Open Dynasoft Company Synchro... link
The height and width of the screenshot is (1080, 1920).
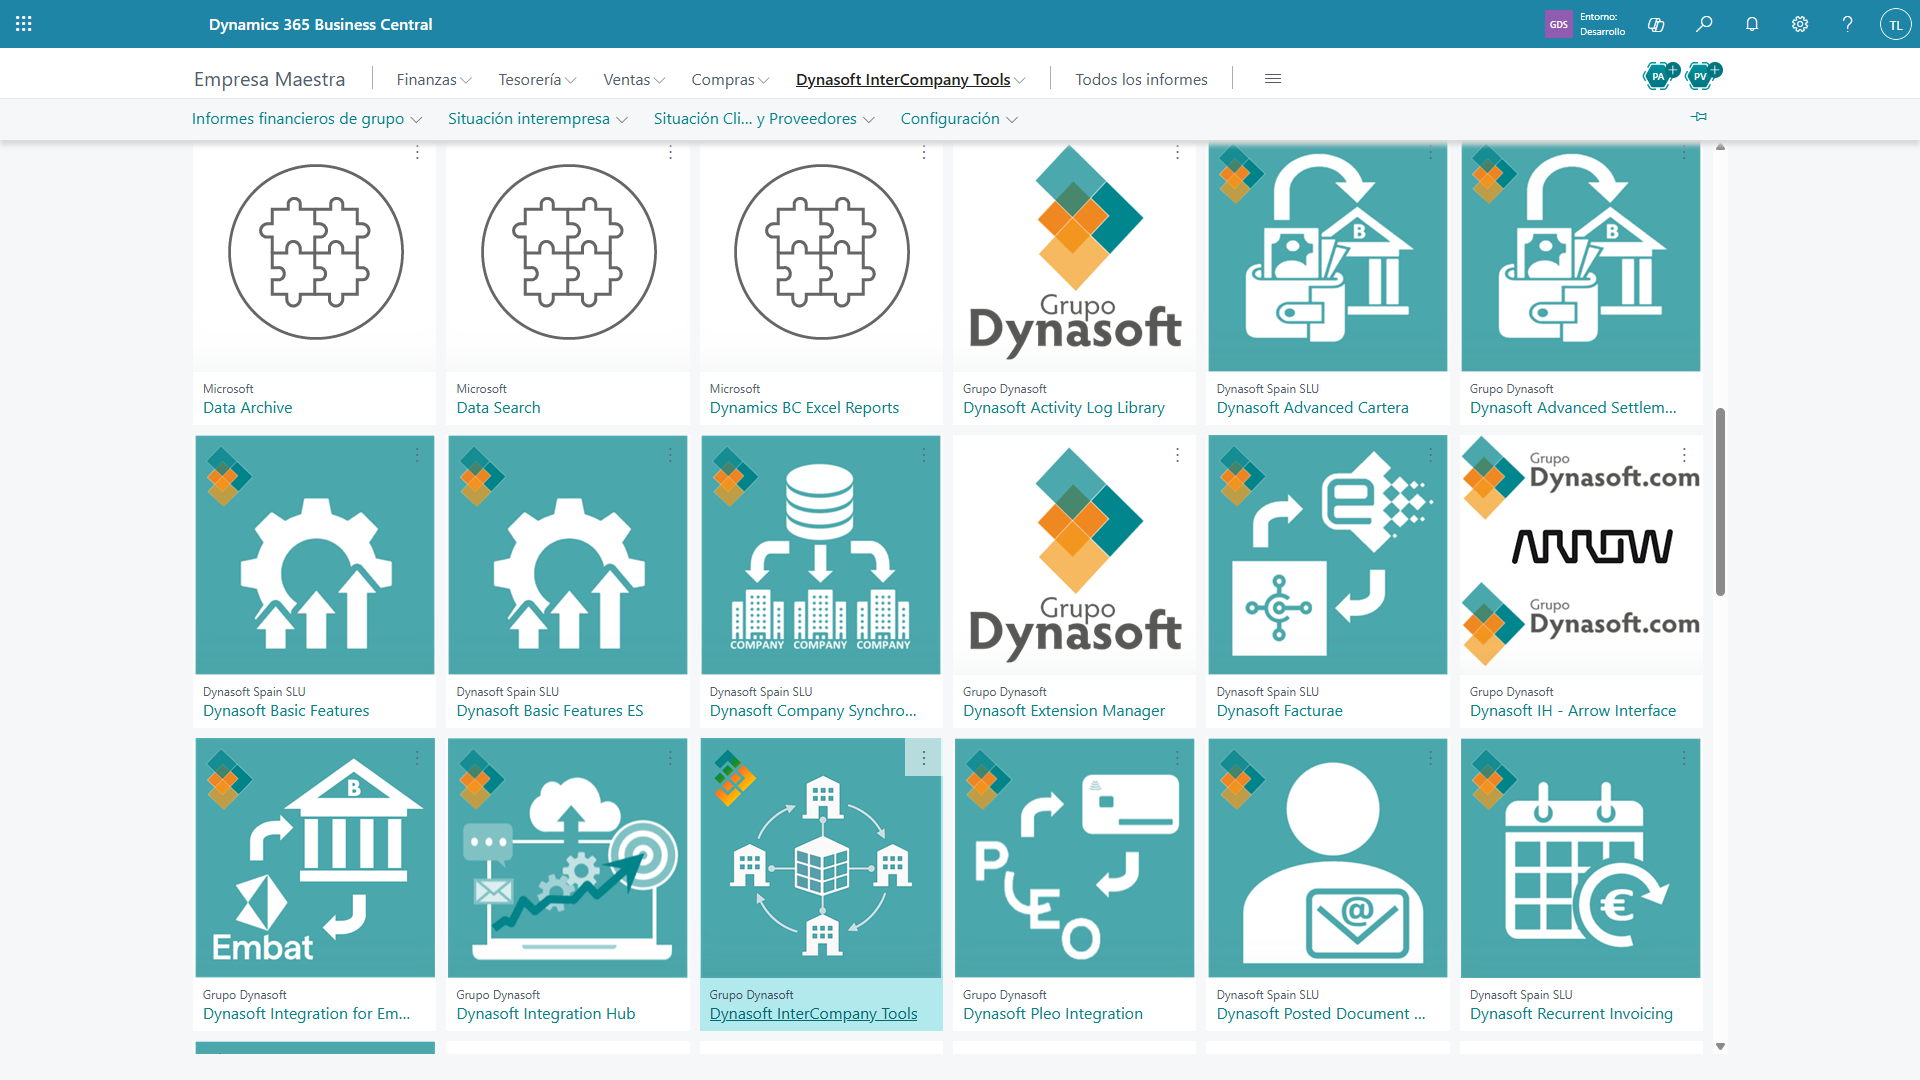pos(813,710)
